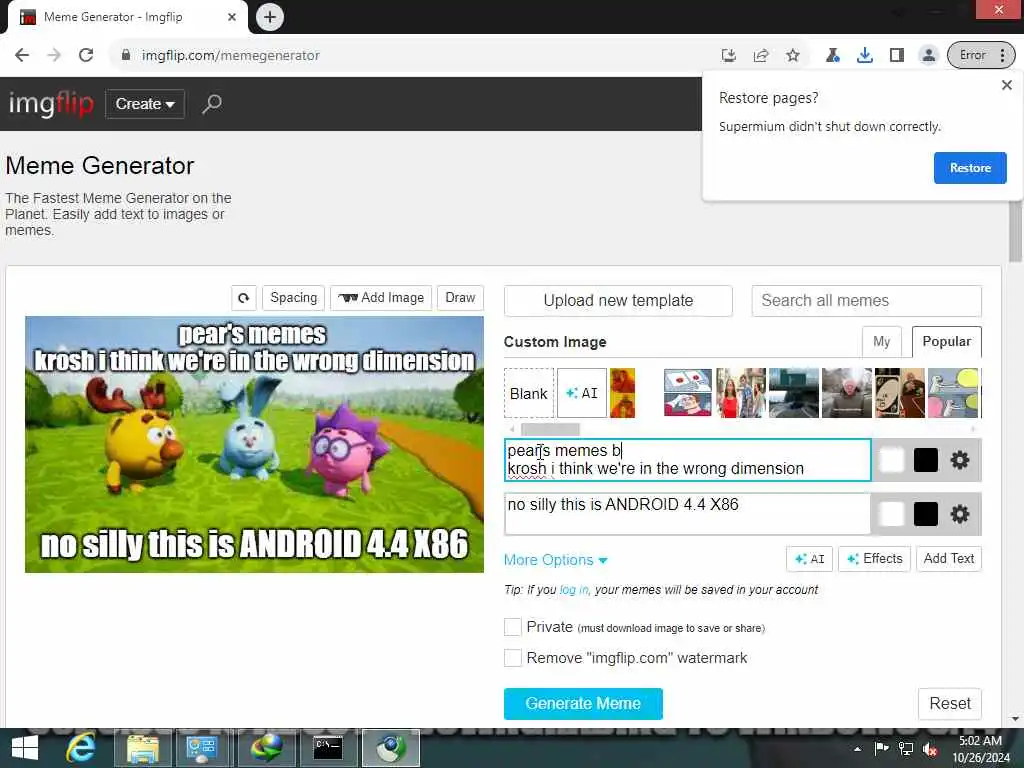1024x768 pixels.
Task: Click the Restore button
Action: (x=970, y=168)
